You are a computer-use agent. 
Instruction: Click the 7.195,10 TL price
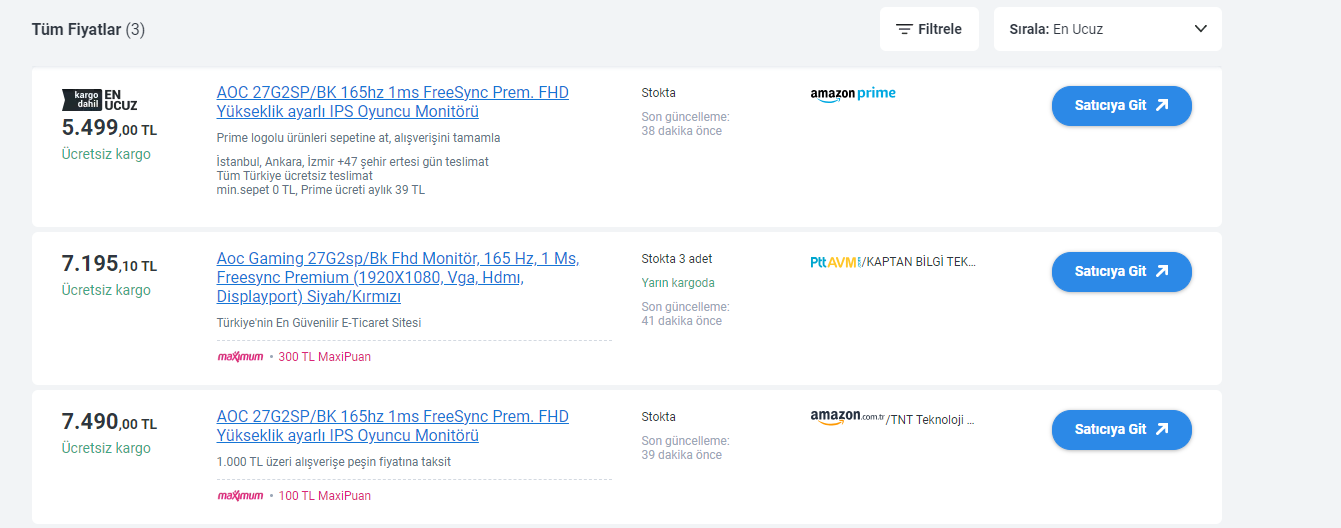tap(109, 265)
